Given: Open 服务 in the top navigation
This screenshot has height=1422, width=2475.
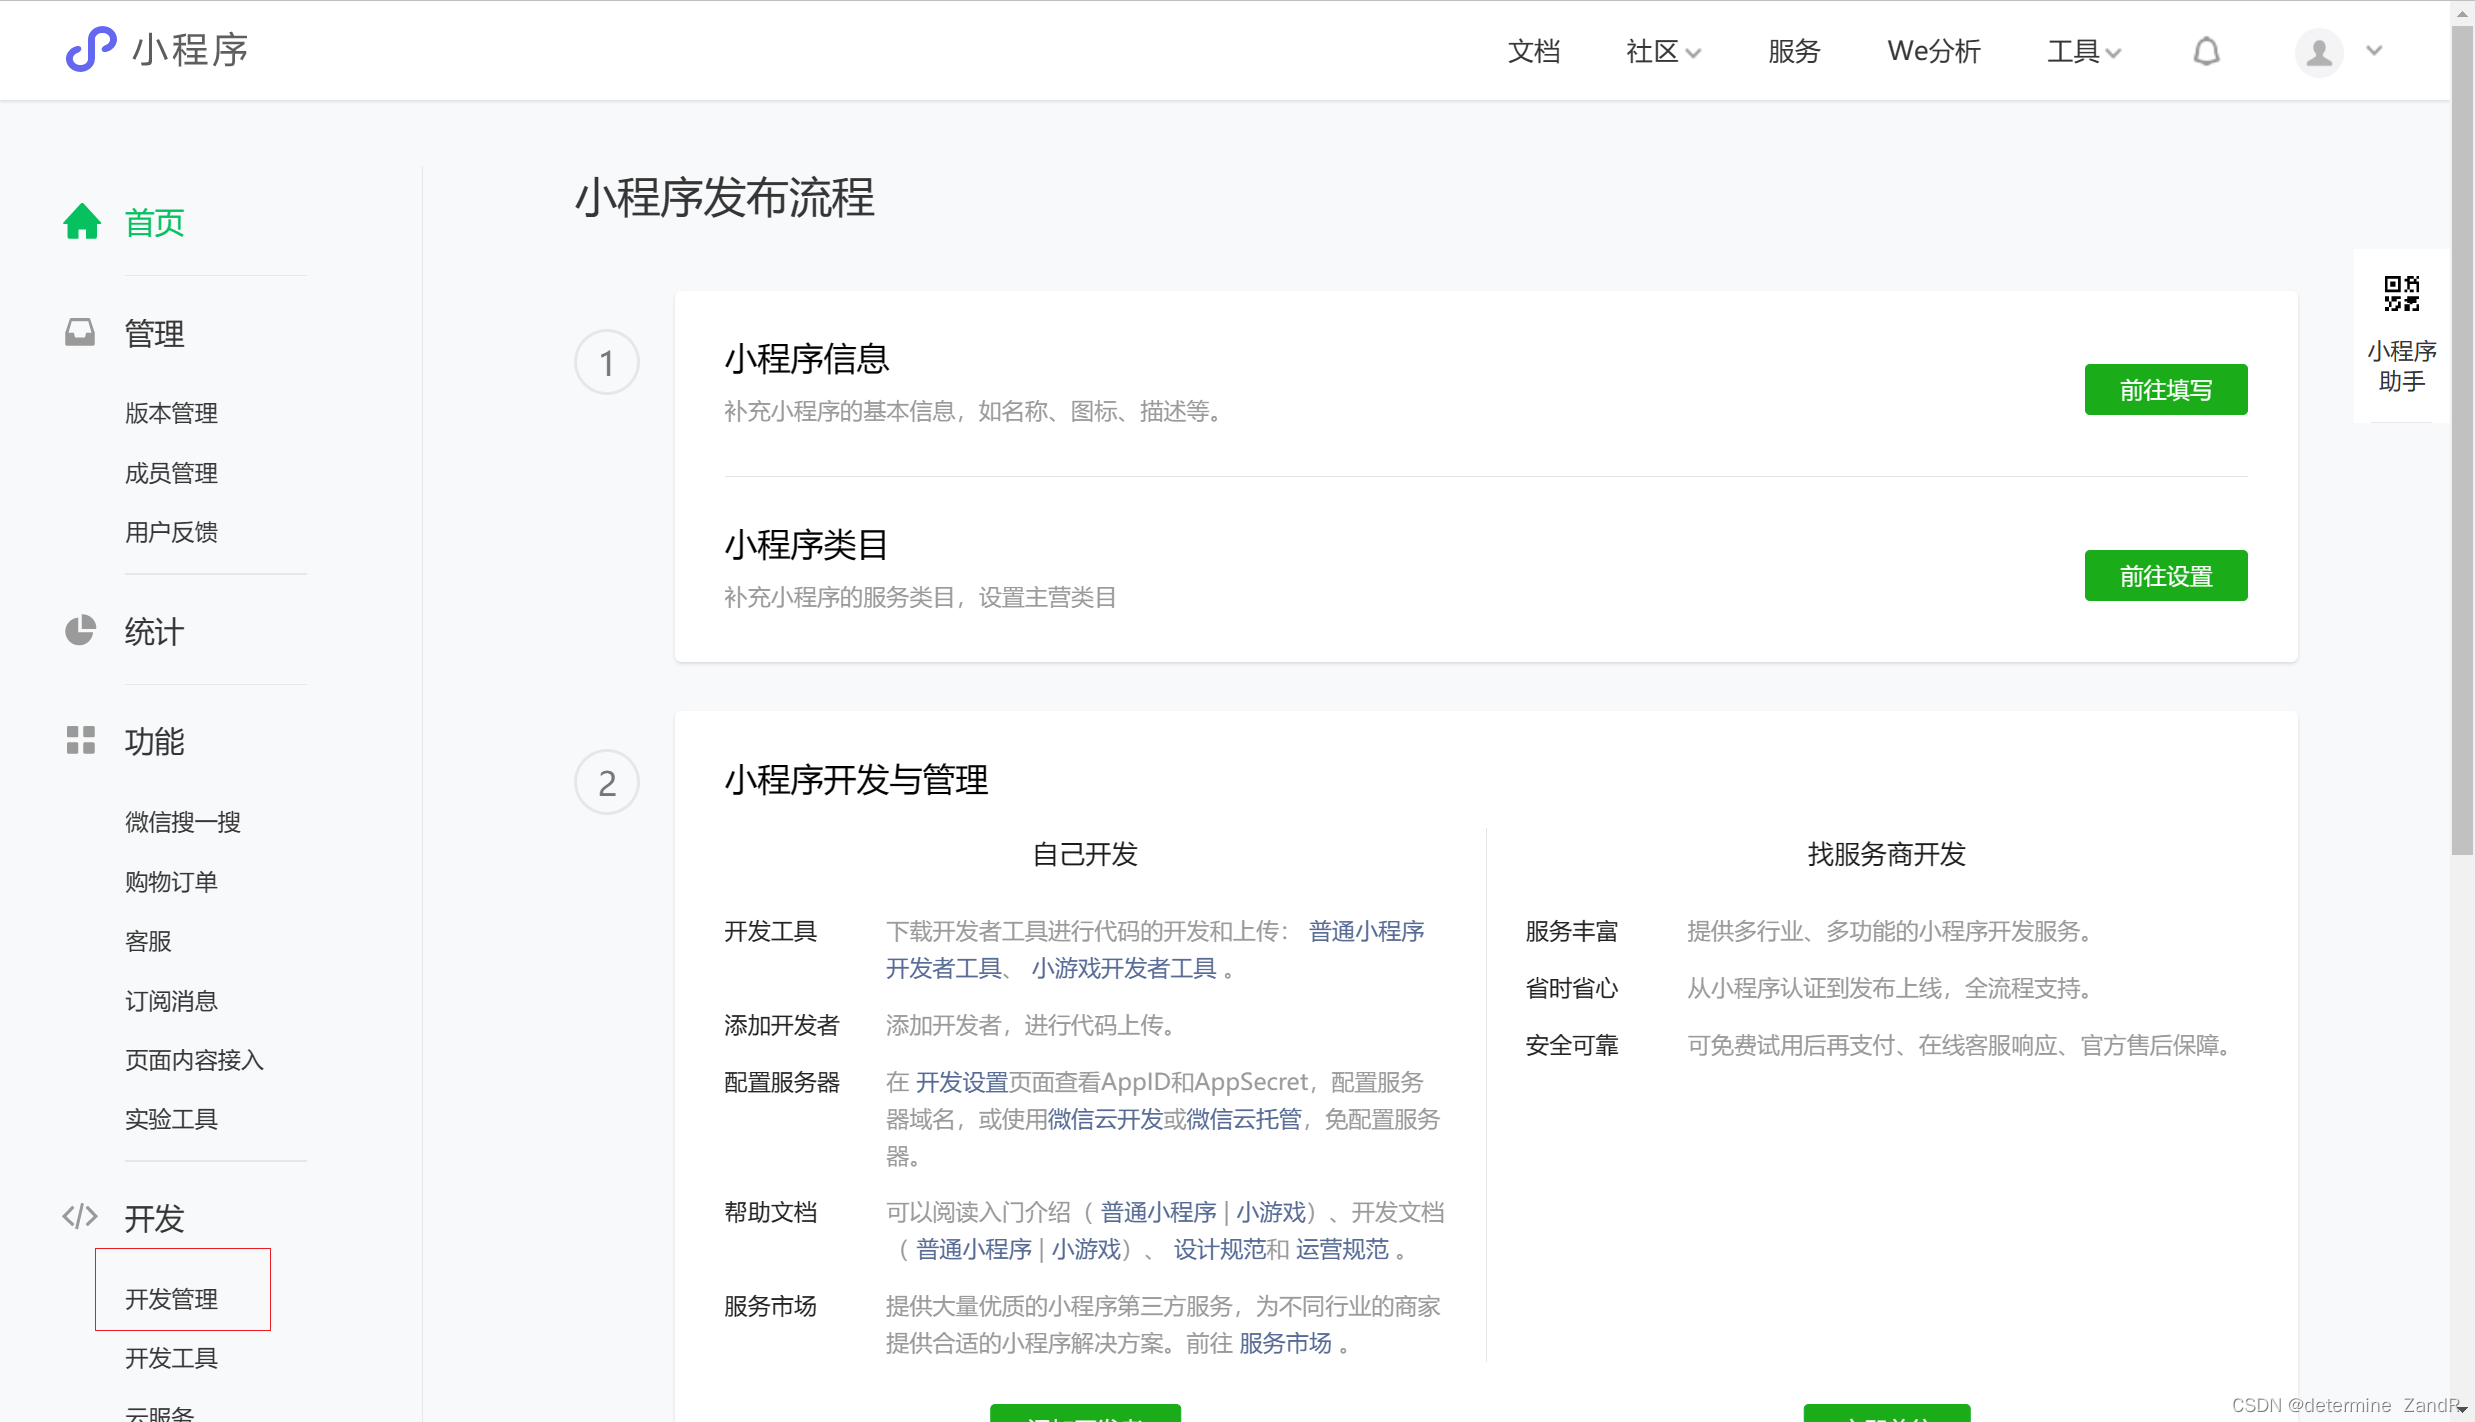Looking at the screenshot, I should click(1794, 51).
